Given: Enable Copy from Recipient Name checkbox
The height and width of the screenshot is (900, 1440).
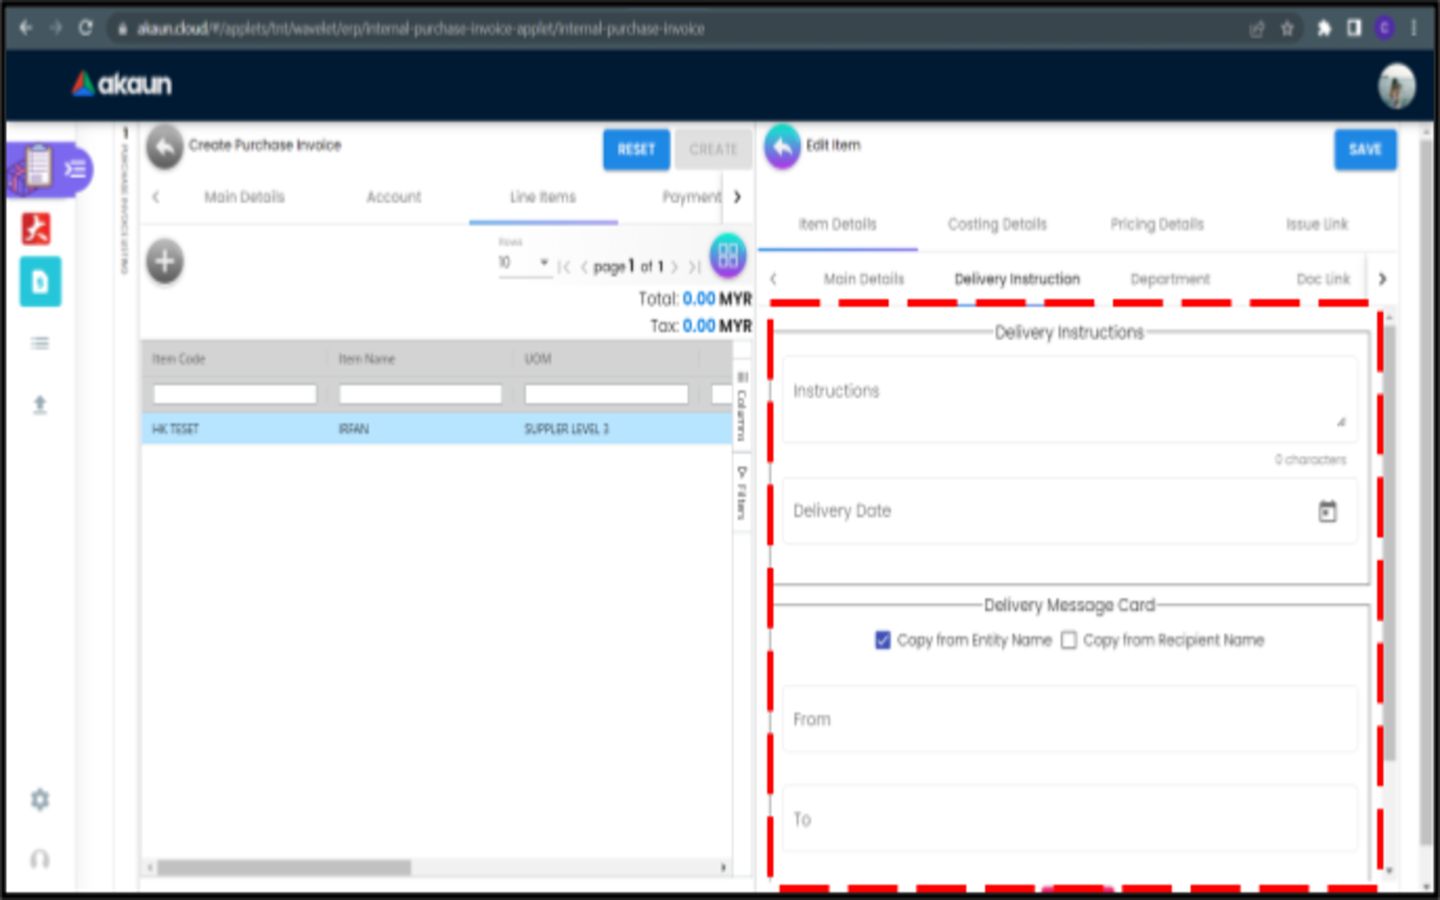Looking at the screenshot, I should pyautogui.click(x=1069, y=640).
